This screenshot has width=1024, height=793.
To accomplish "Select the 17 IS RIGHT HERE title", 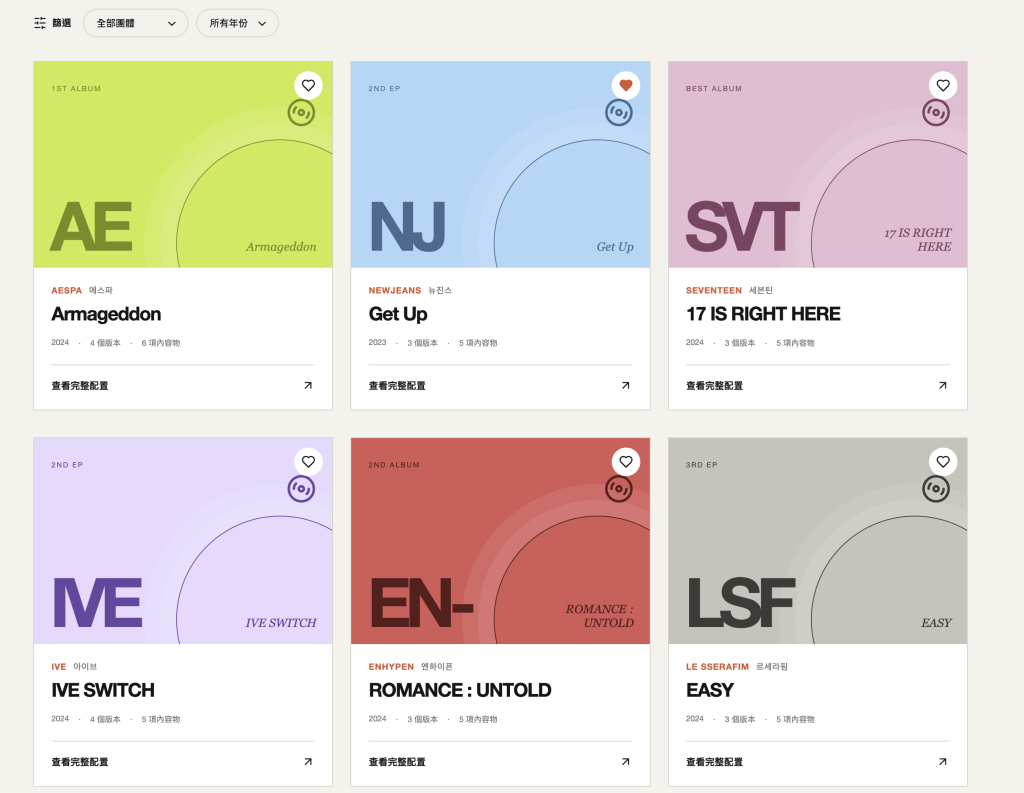I will pos(763,314).
